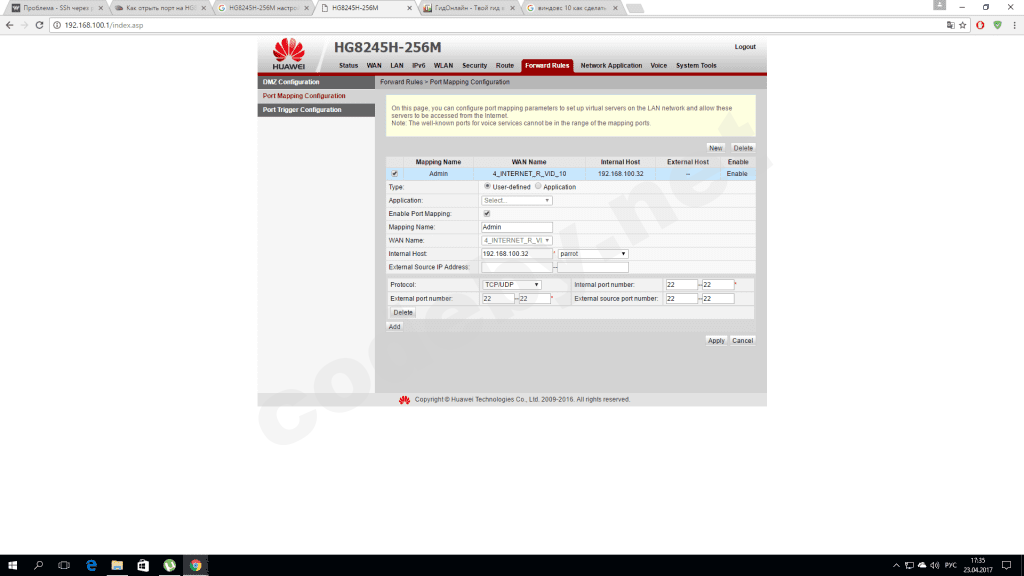1024x576 pixels.
Task: Select the Application type radio button
Action: click(538, 186)
